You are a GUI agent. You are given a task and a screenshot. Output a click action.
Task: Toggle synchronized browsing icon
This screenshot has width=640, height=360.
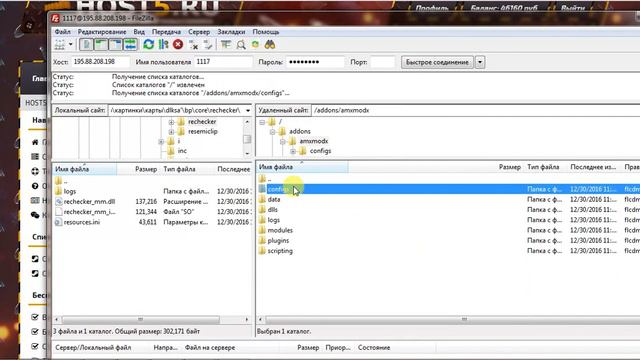click(x=256, y=44)
